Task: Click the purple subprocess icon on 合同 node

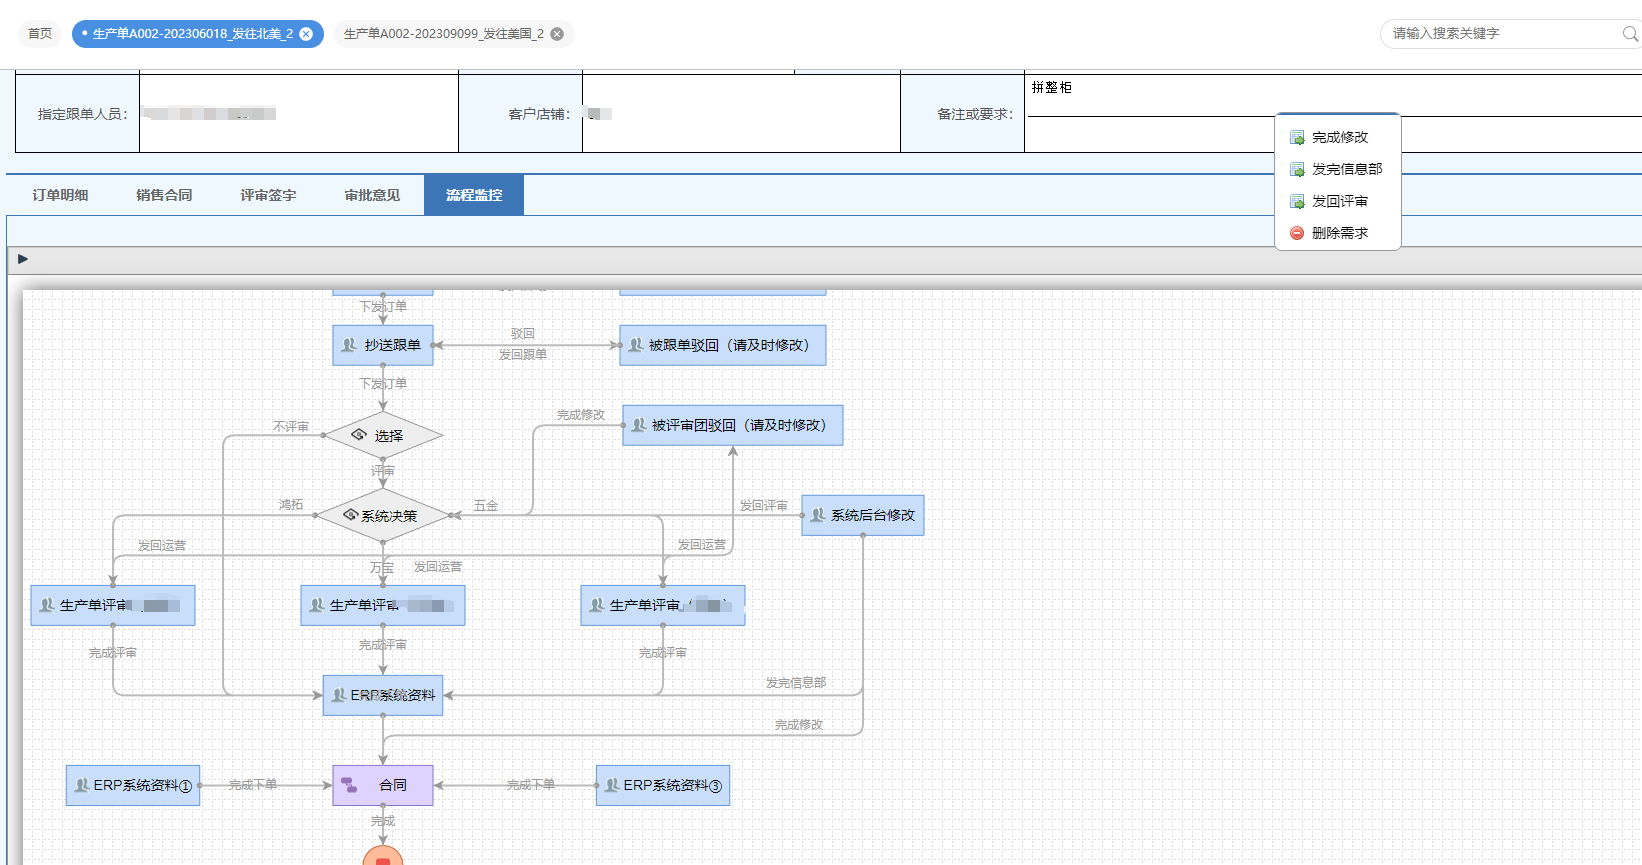Action: [x=349, y=785]
